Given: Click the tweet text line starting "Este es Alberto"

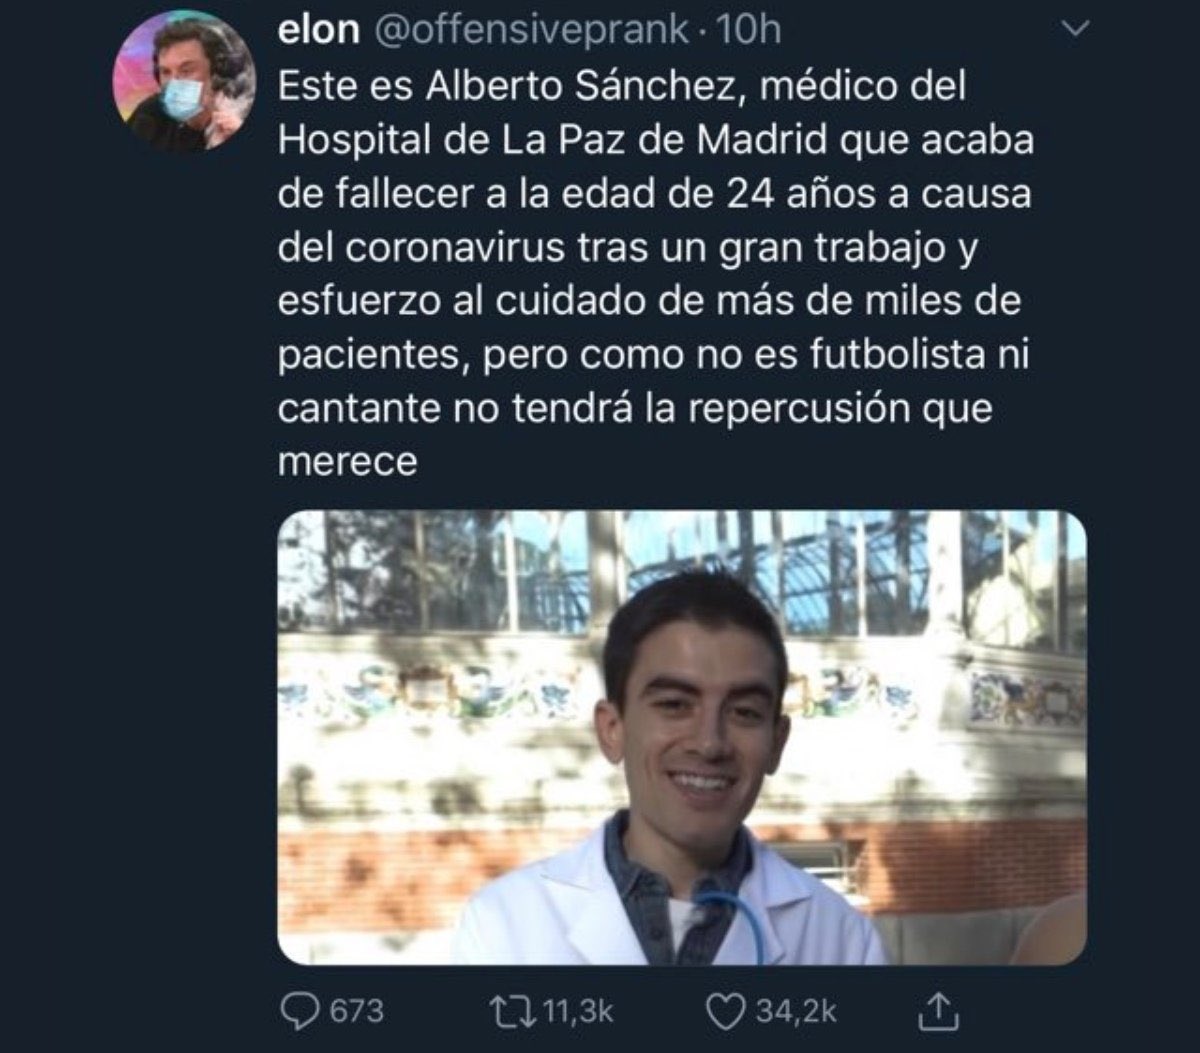Looking at the screenshot, I should click(621, 87).
